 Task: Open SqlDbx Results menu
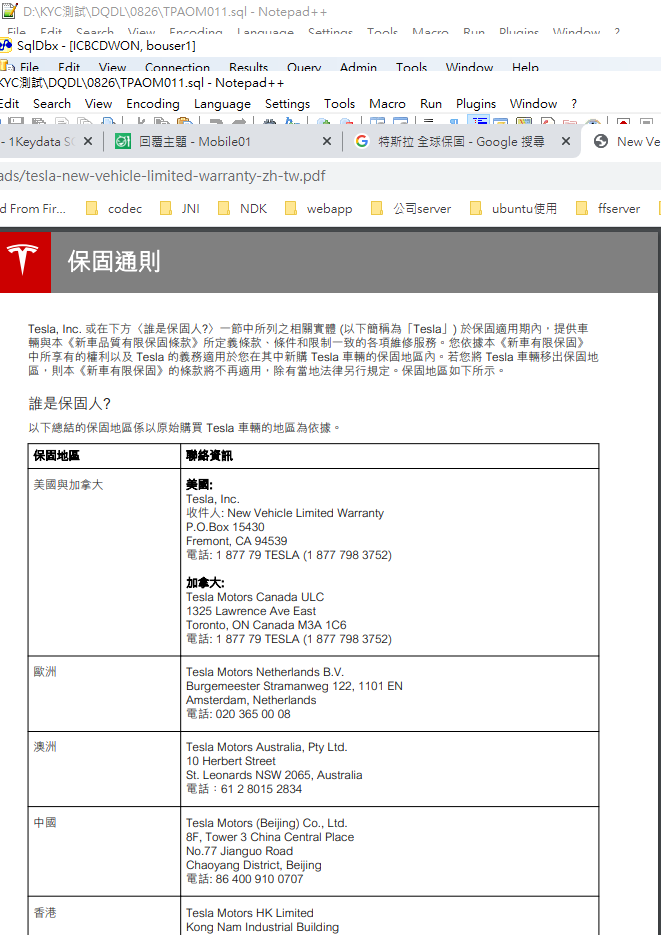[249, 68]
